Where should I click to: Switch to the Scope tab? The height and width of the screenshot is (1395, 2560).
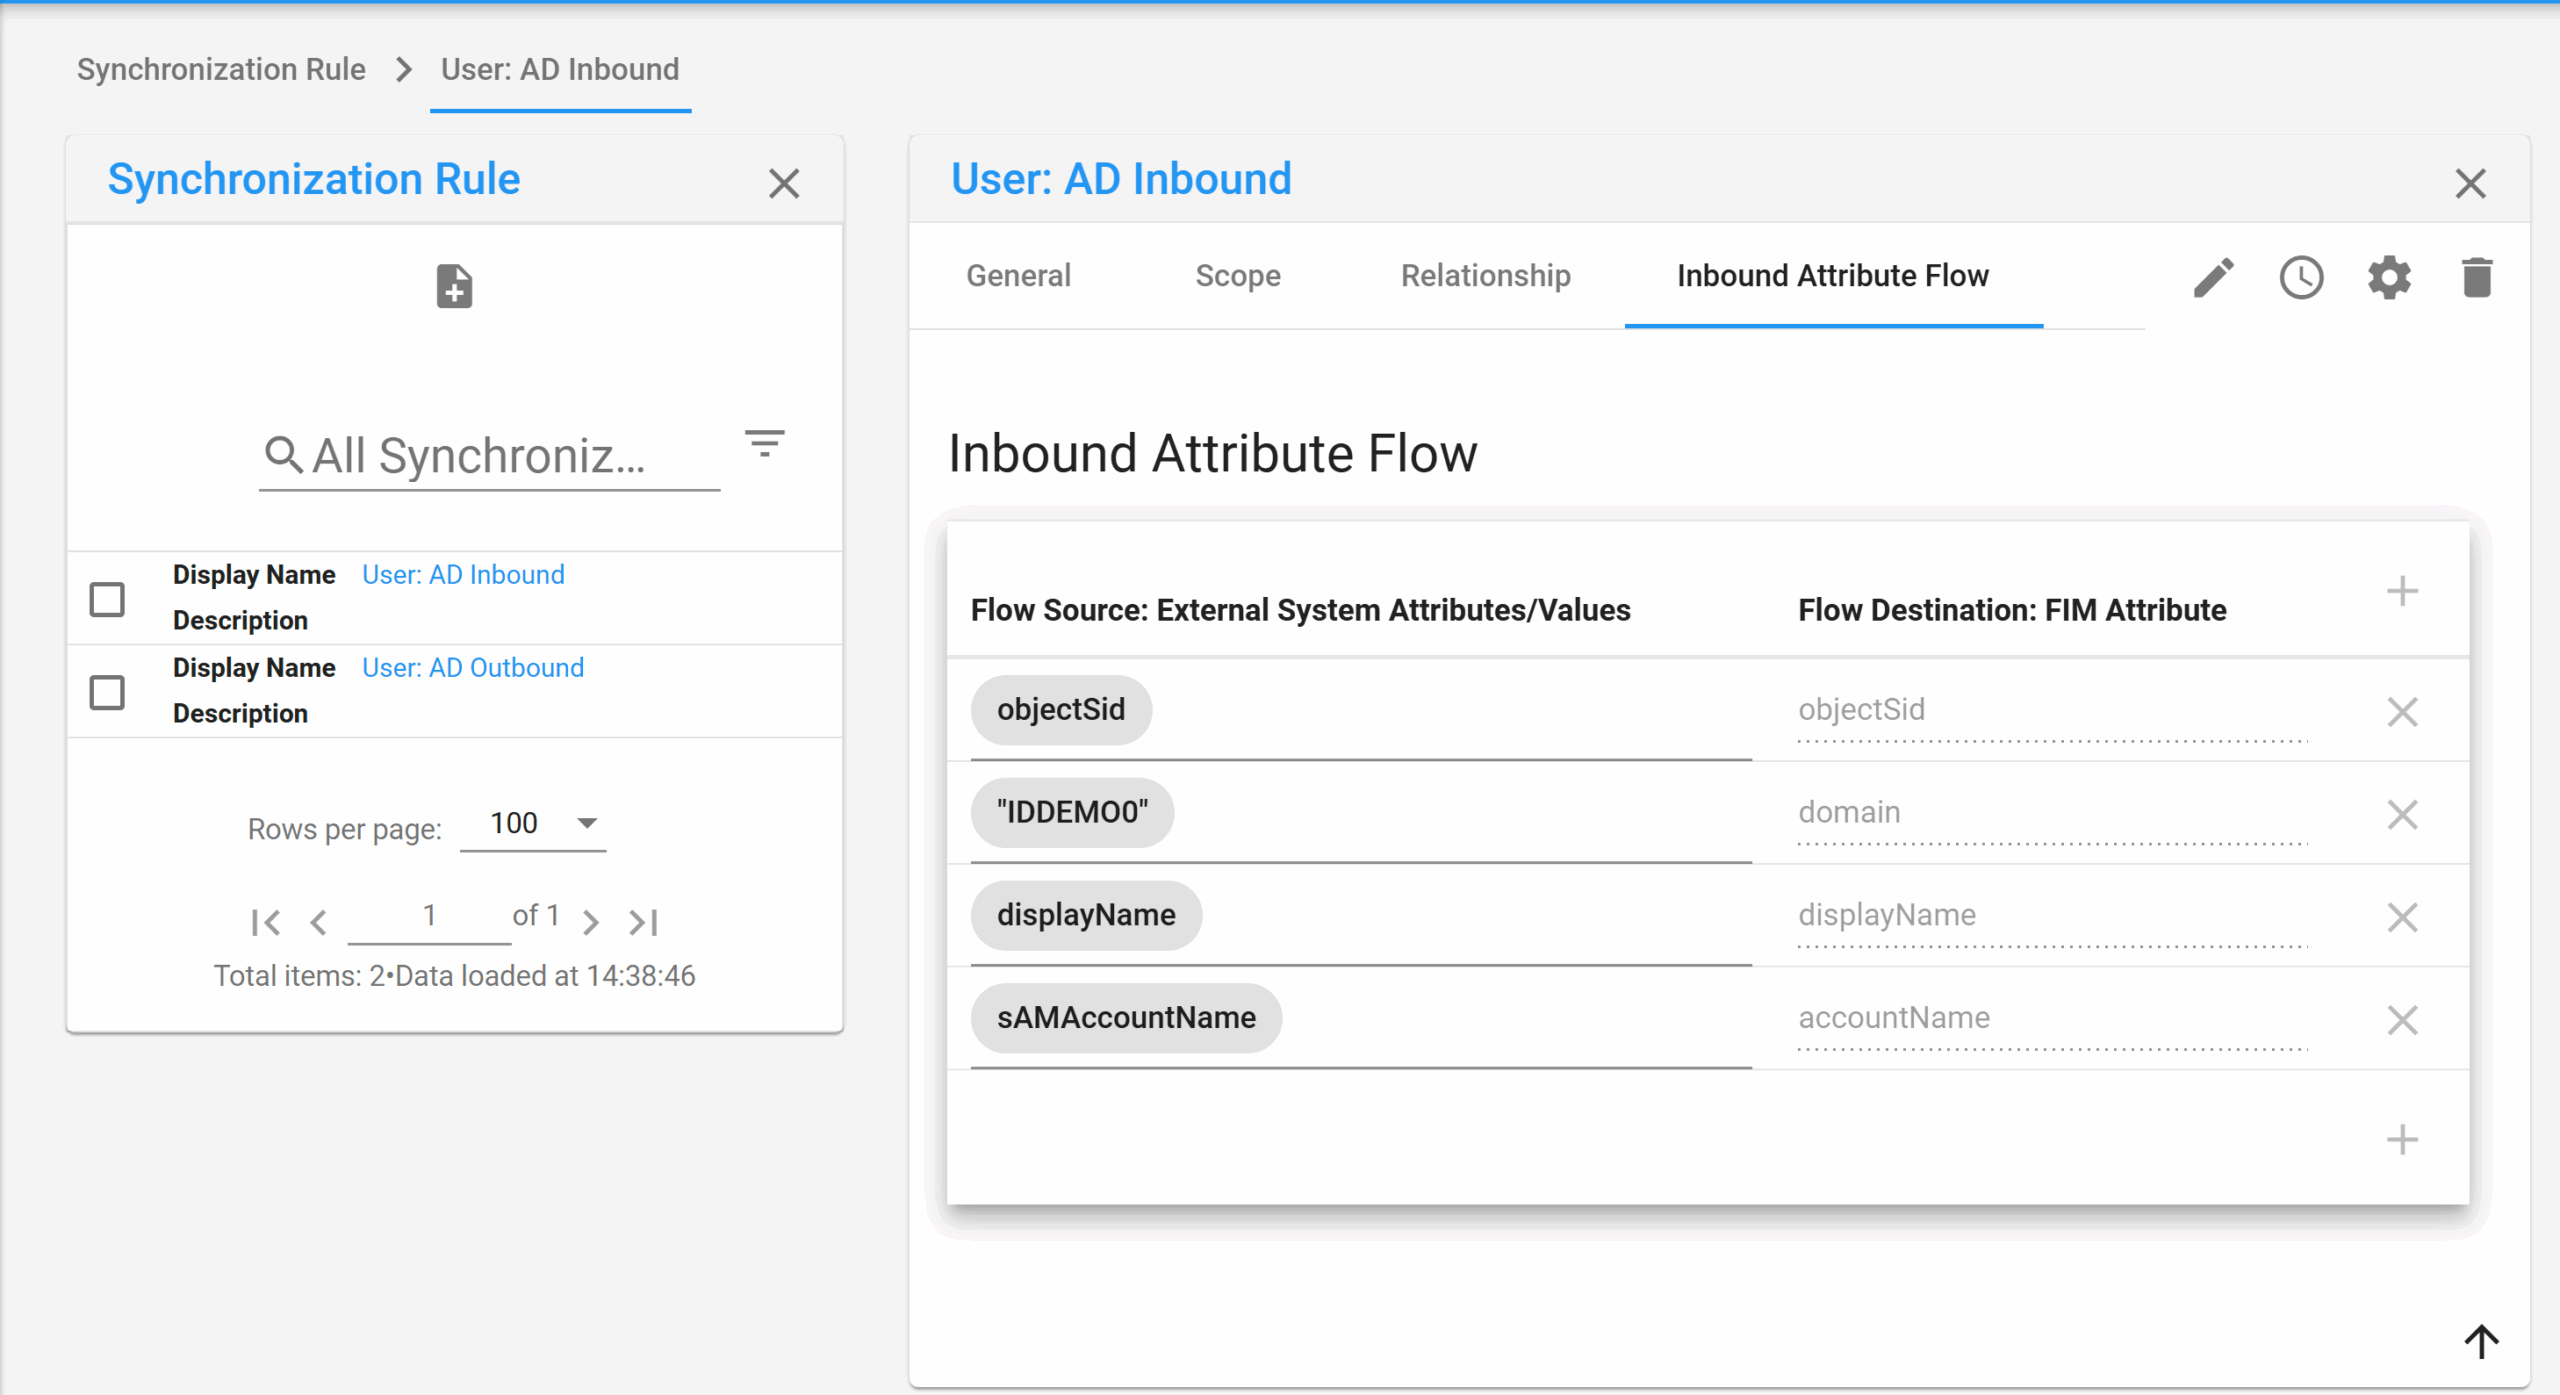tap(1238, 276)
